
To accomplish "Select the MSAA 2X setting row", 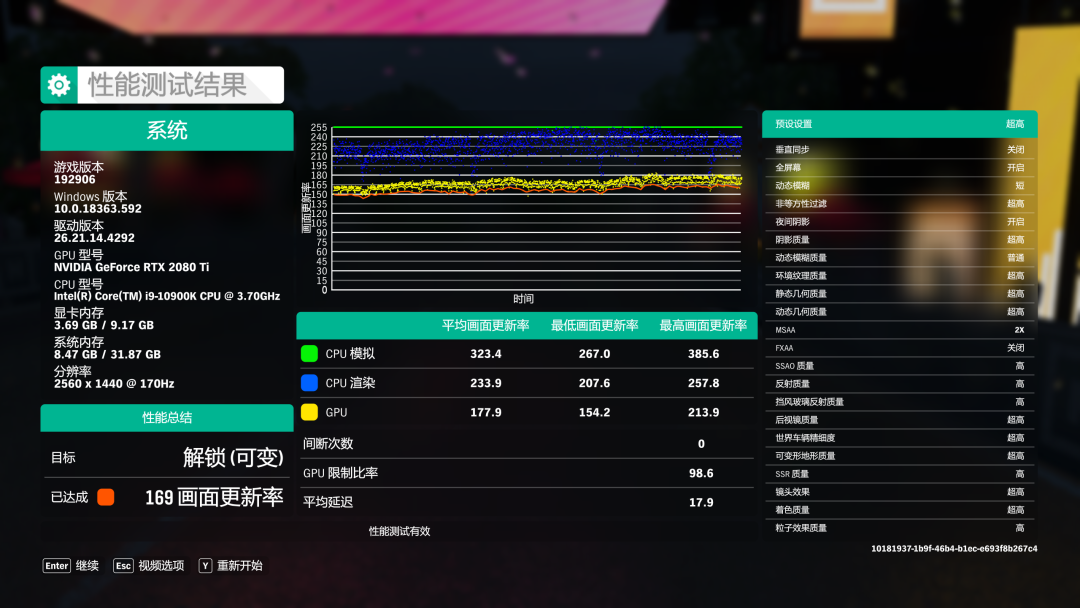I will tap(900, 330).
